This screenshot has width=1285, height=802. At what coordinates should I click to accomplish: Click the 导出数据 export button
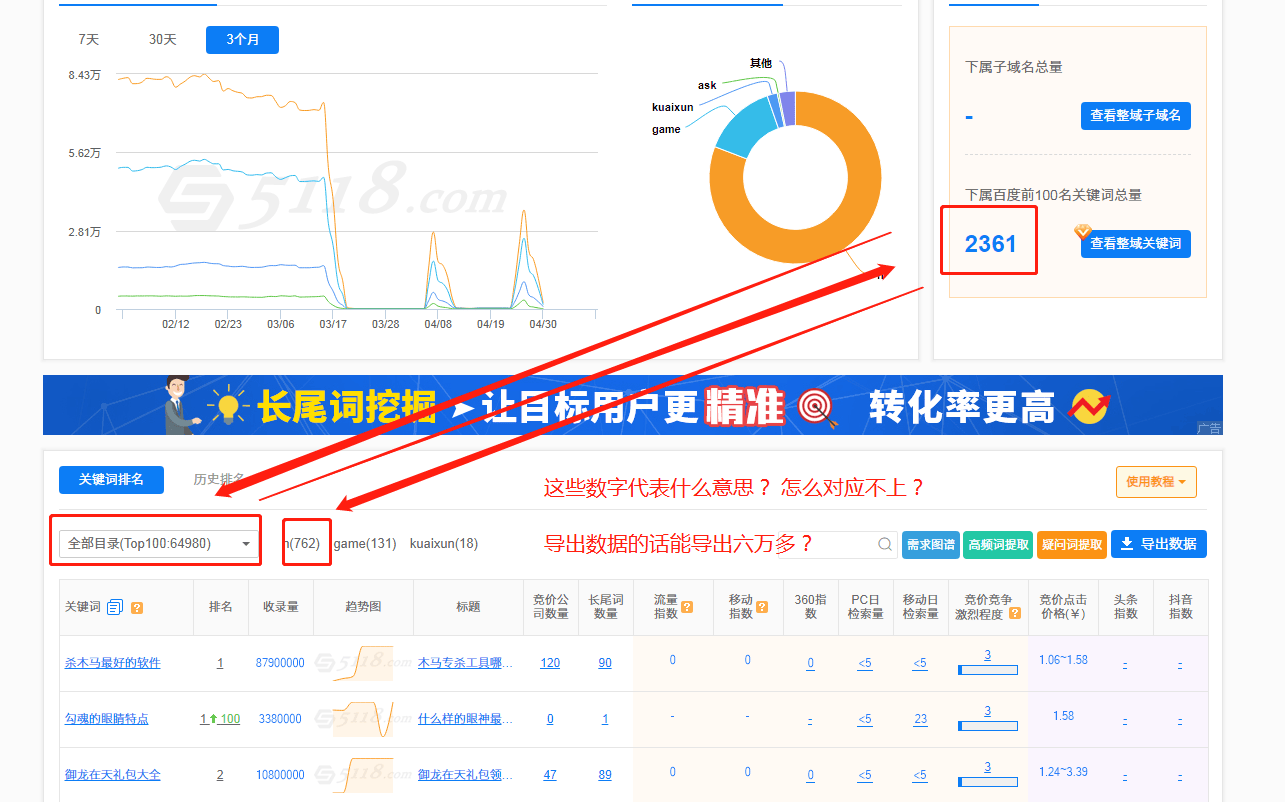tap(1159, 544)
